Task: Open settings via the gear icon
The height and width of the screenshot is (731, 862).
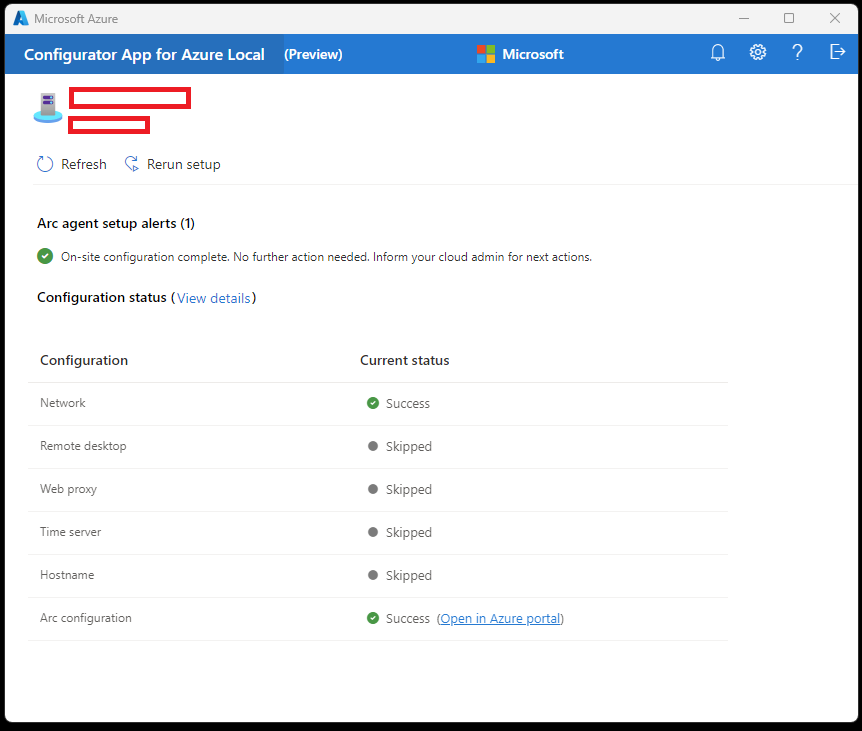Action: [757, 53]
